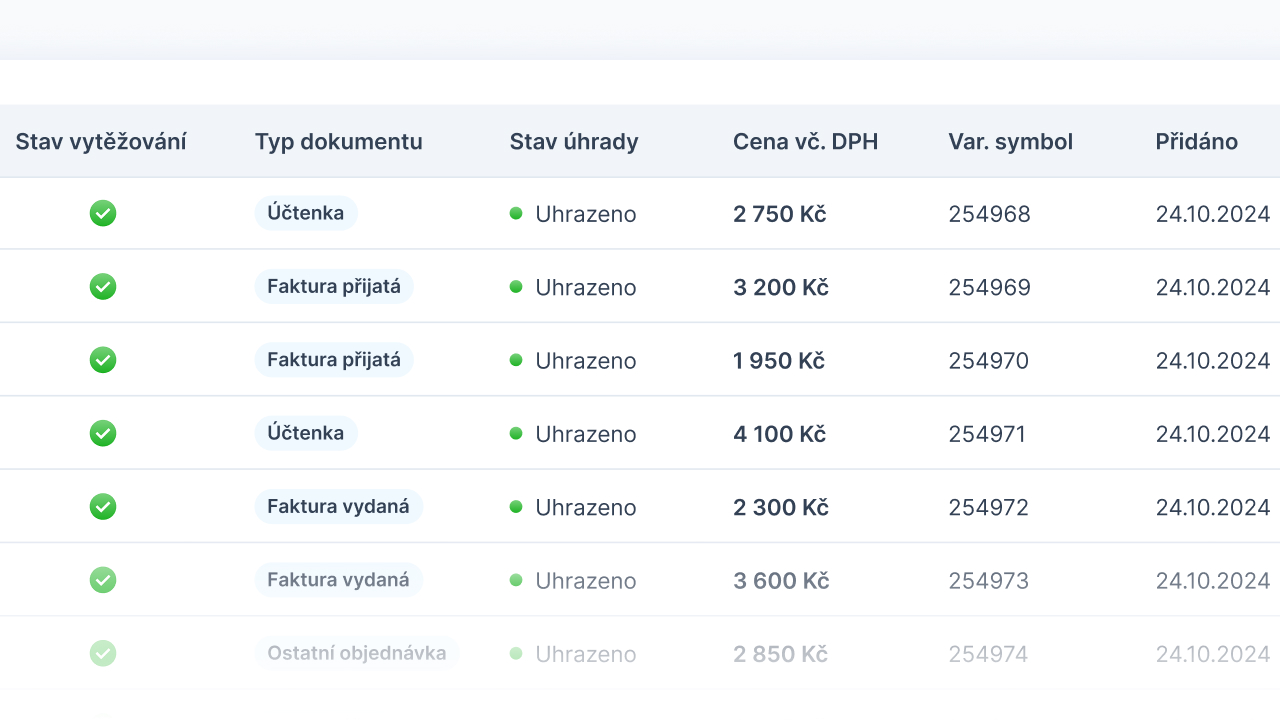Select the Typ dokumentu column header
The image size is (1280, 720).
338,141
